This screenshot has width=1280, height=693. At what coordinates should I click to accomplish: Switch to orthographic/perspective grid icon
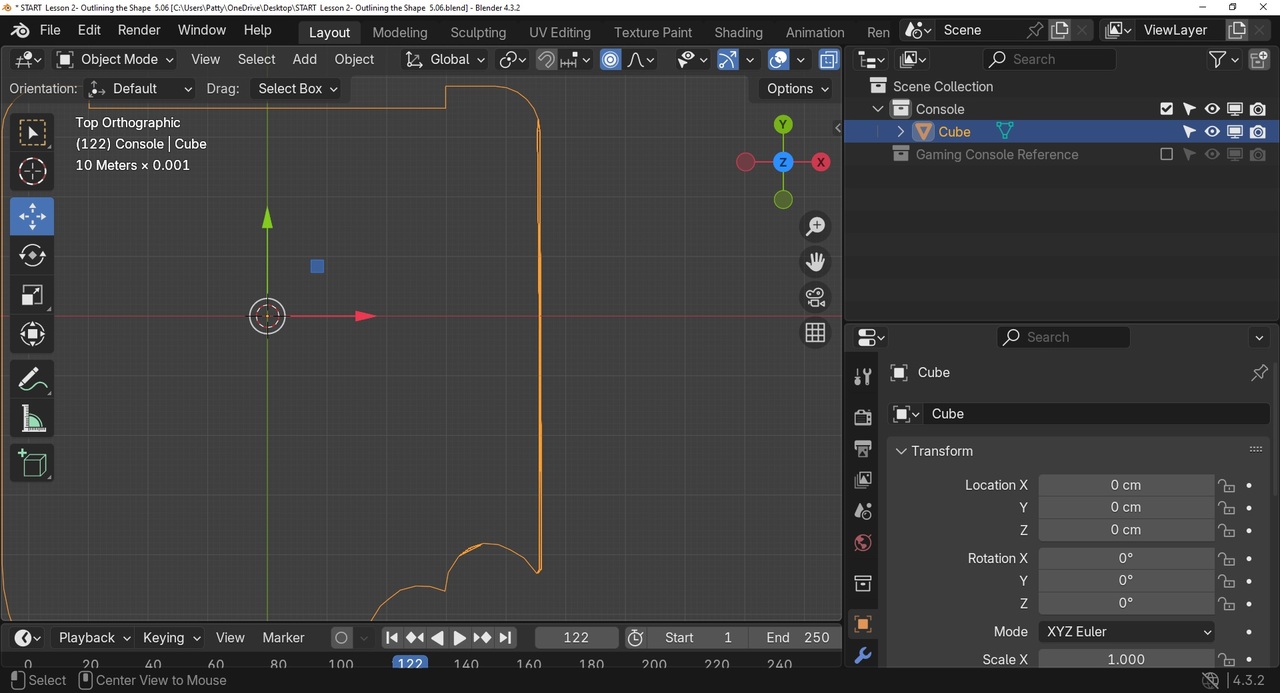pos(816,333)
